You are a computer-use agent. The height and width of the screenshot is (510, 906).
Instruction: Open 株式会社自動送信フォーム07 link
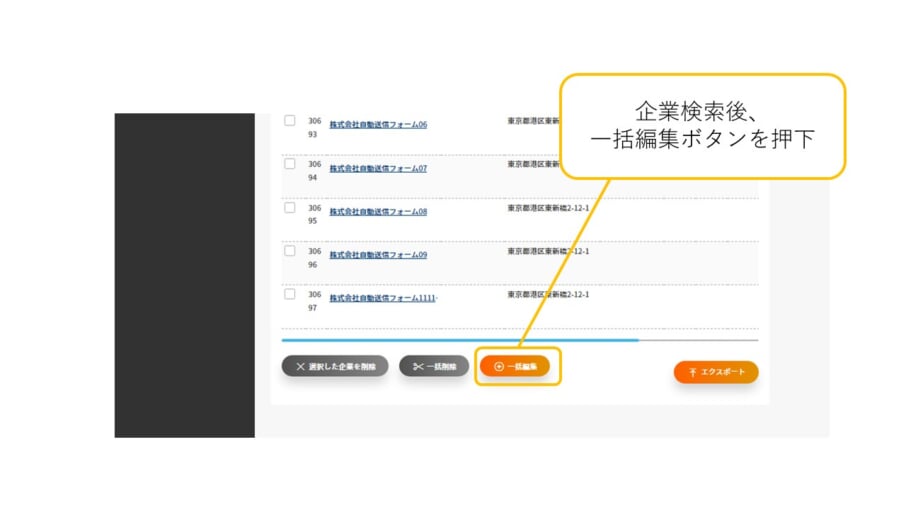pyautogui.click(x=378, y=168)
